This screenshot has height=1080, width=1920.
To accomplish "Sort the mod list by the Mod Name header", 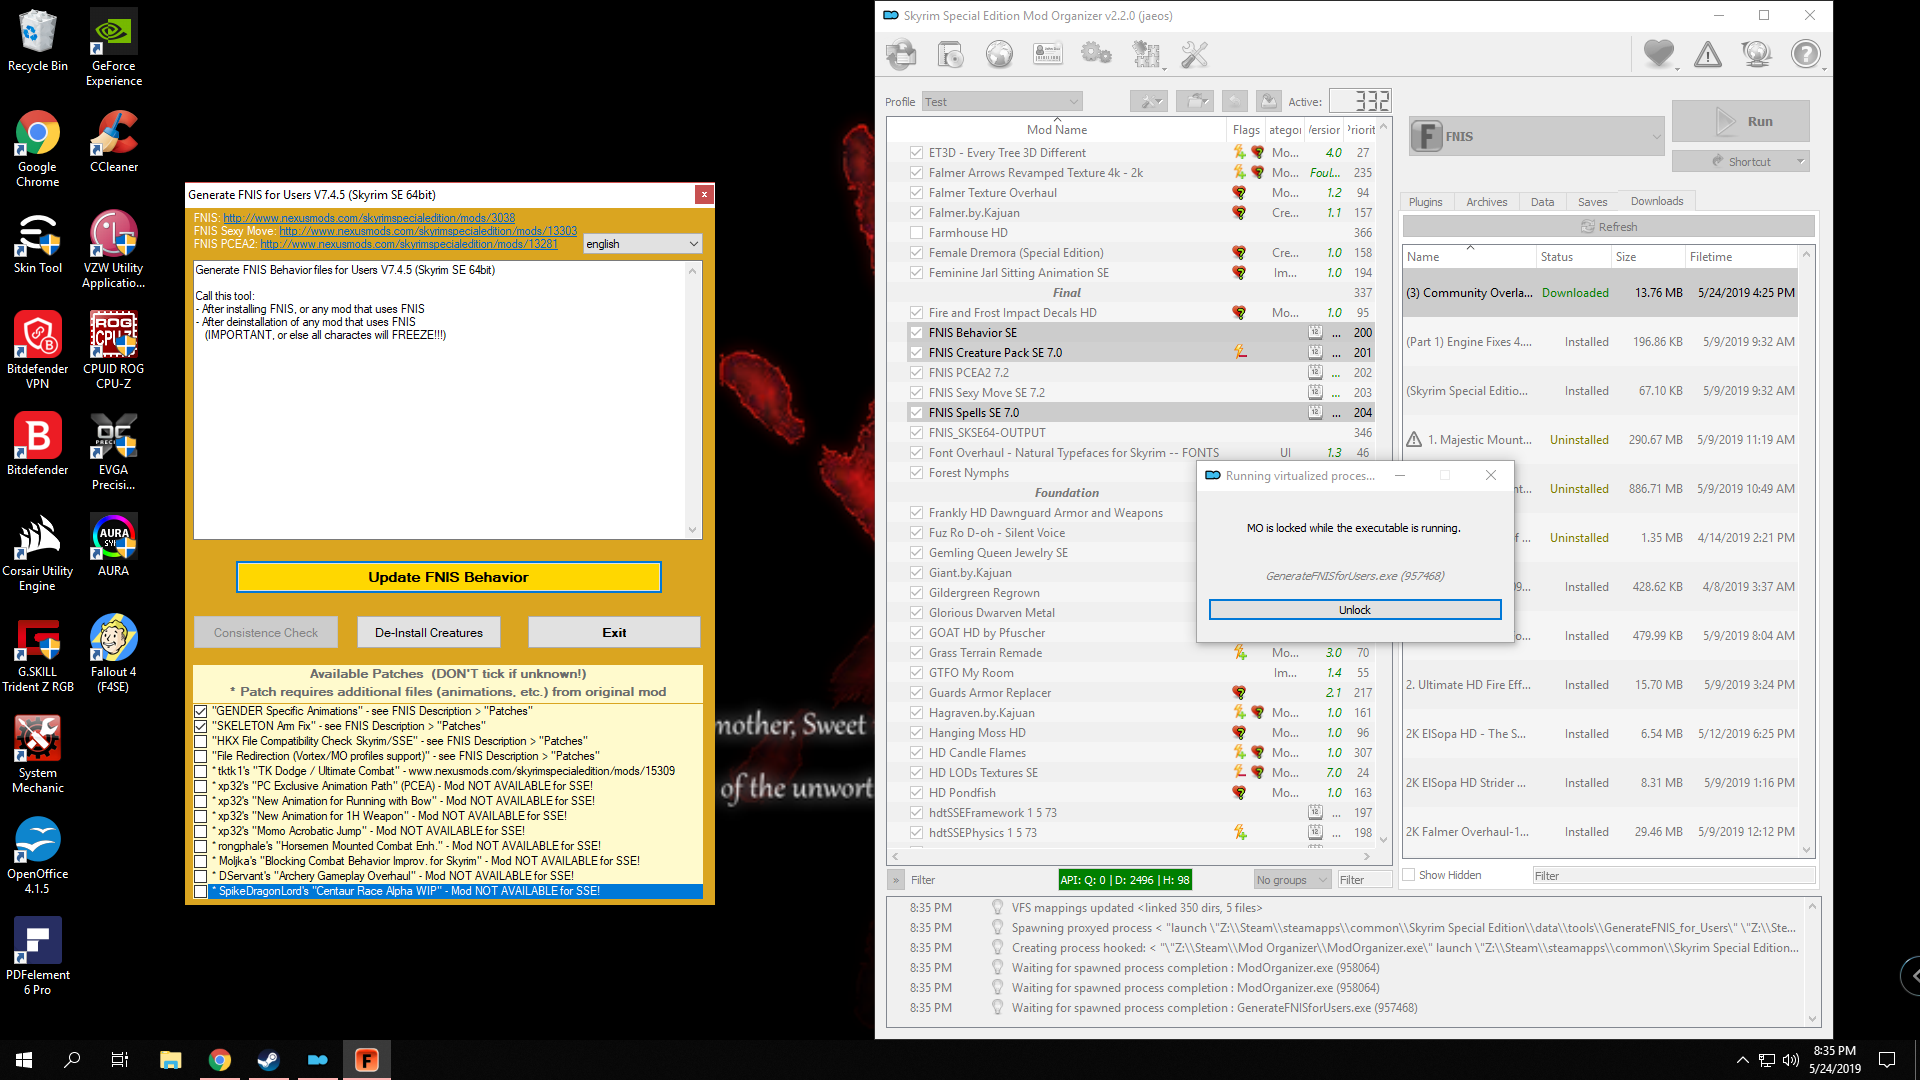I will pyautogui.click(x=1056, y=130).
